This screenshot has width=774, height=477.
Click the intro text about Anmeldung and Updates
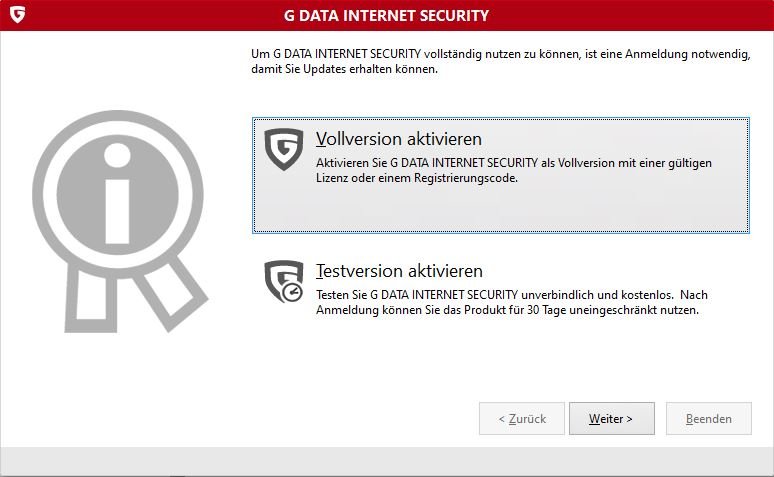coord(498,60)
